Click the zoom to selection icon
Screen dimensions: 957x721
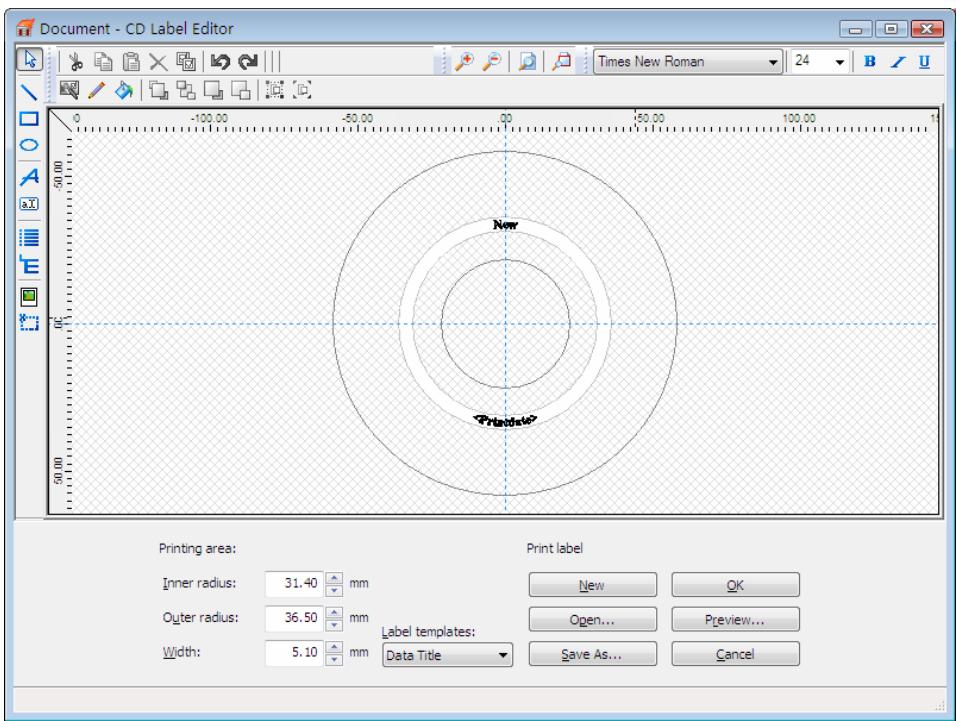click(x=562, y=62)
